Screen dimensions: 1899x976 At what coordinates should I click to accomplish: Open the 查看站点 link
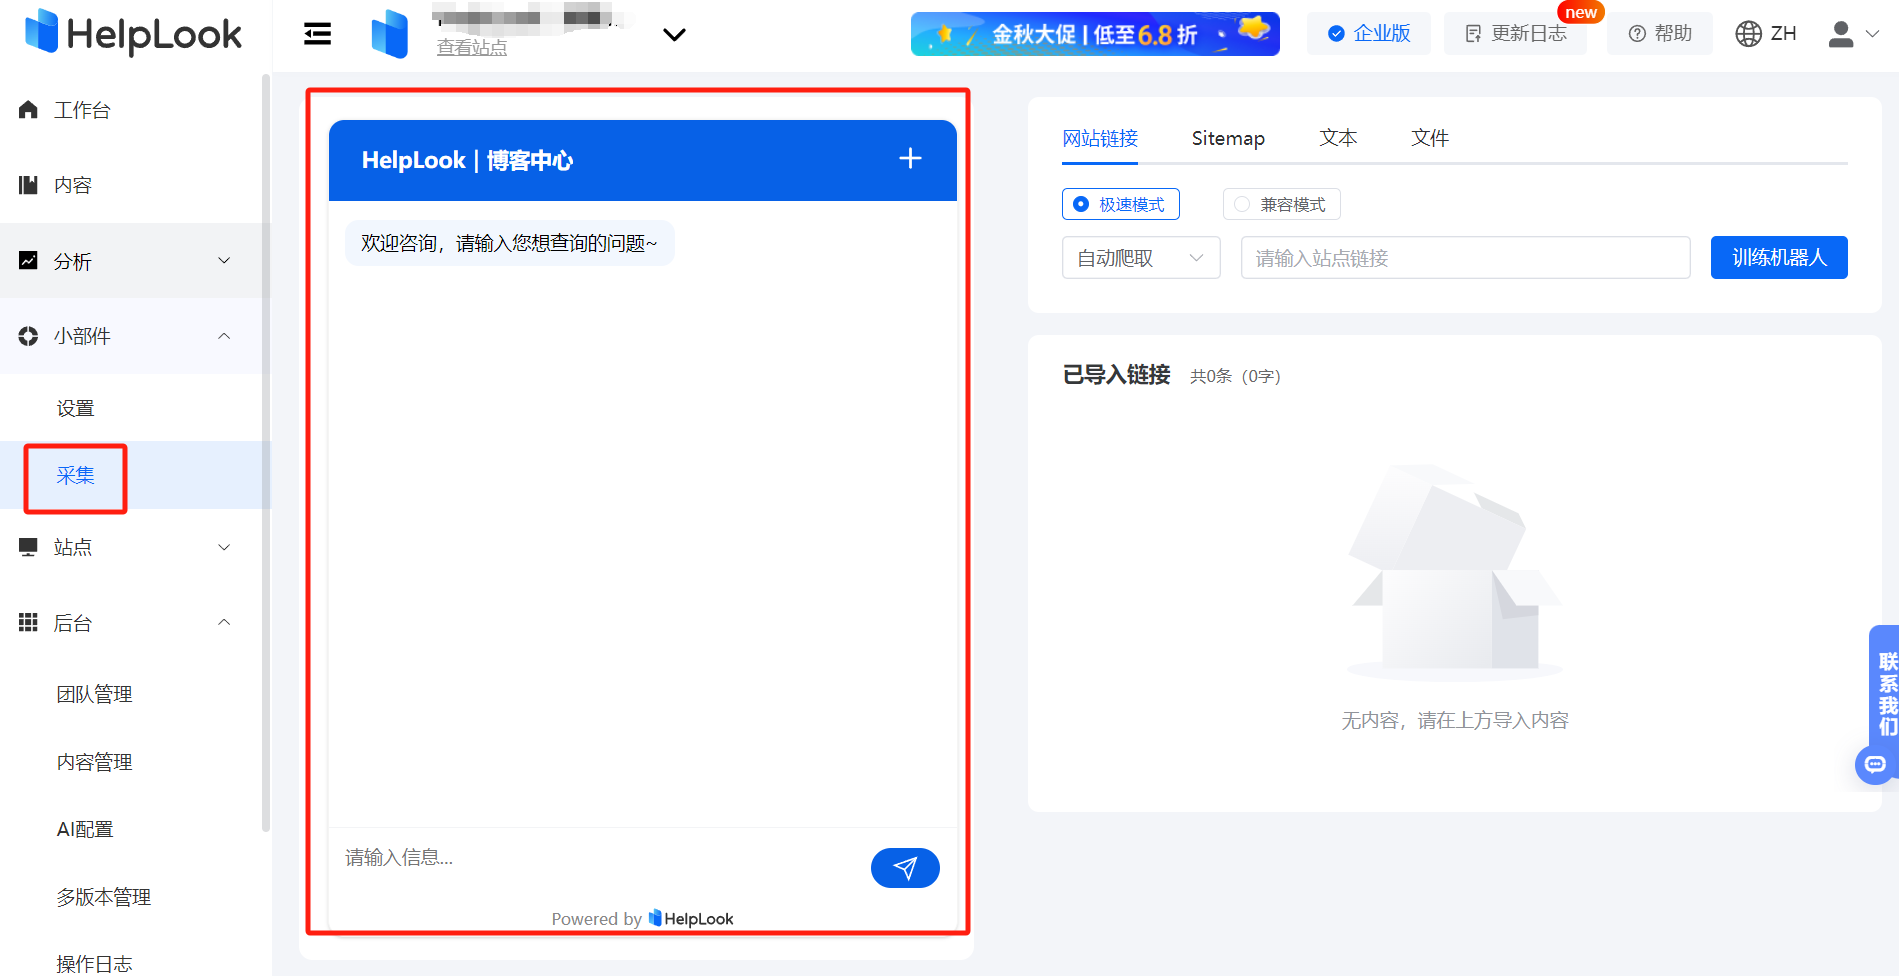(x=471, y=47)
